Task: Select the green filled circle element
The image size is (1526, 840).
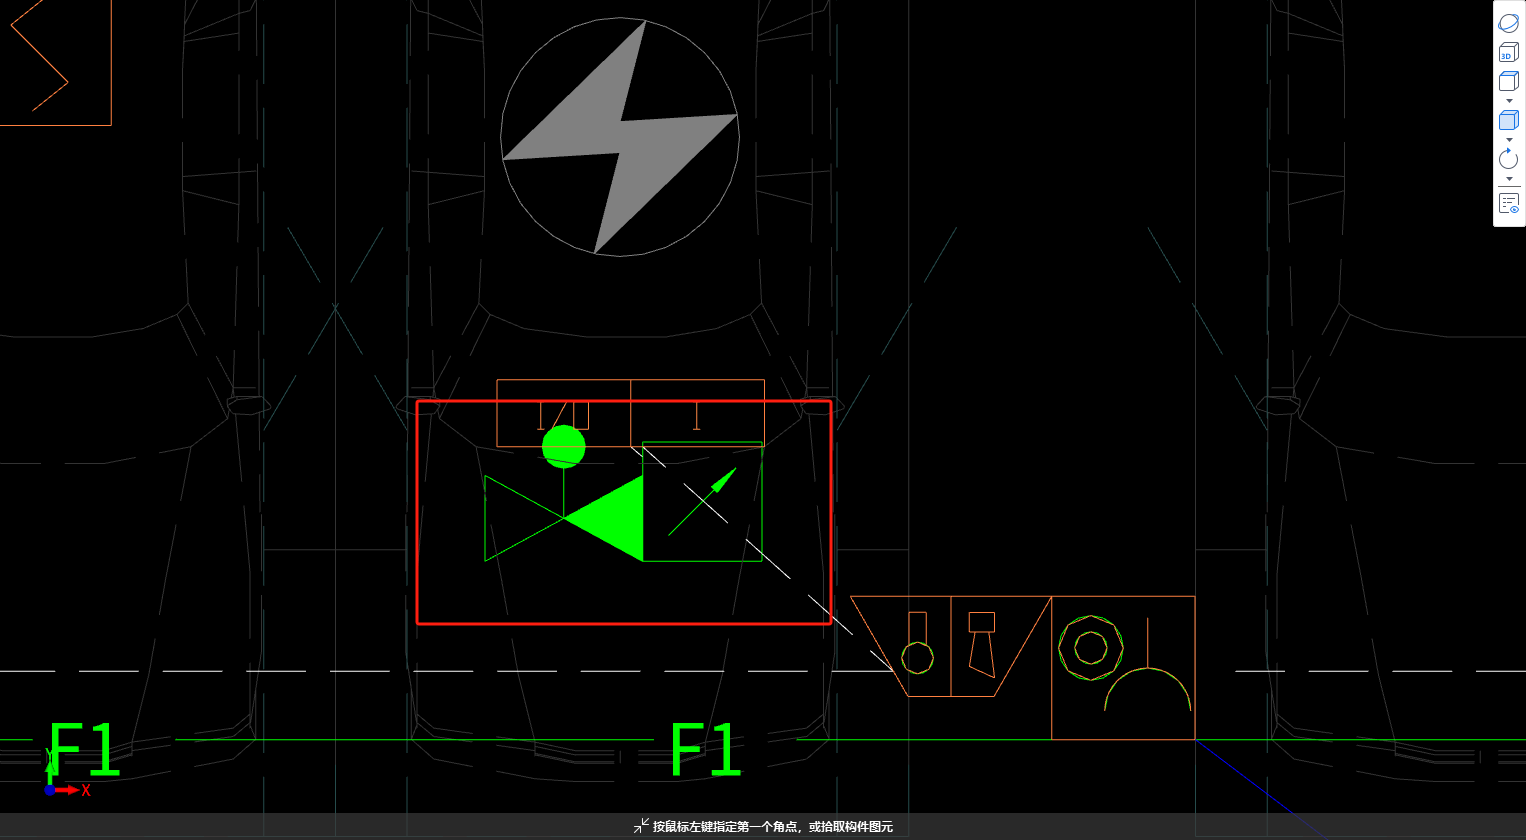Action: pyautogui.click(x=564, y=446)
